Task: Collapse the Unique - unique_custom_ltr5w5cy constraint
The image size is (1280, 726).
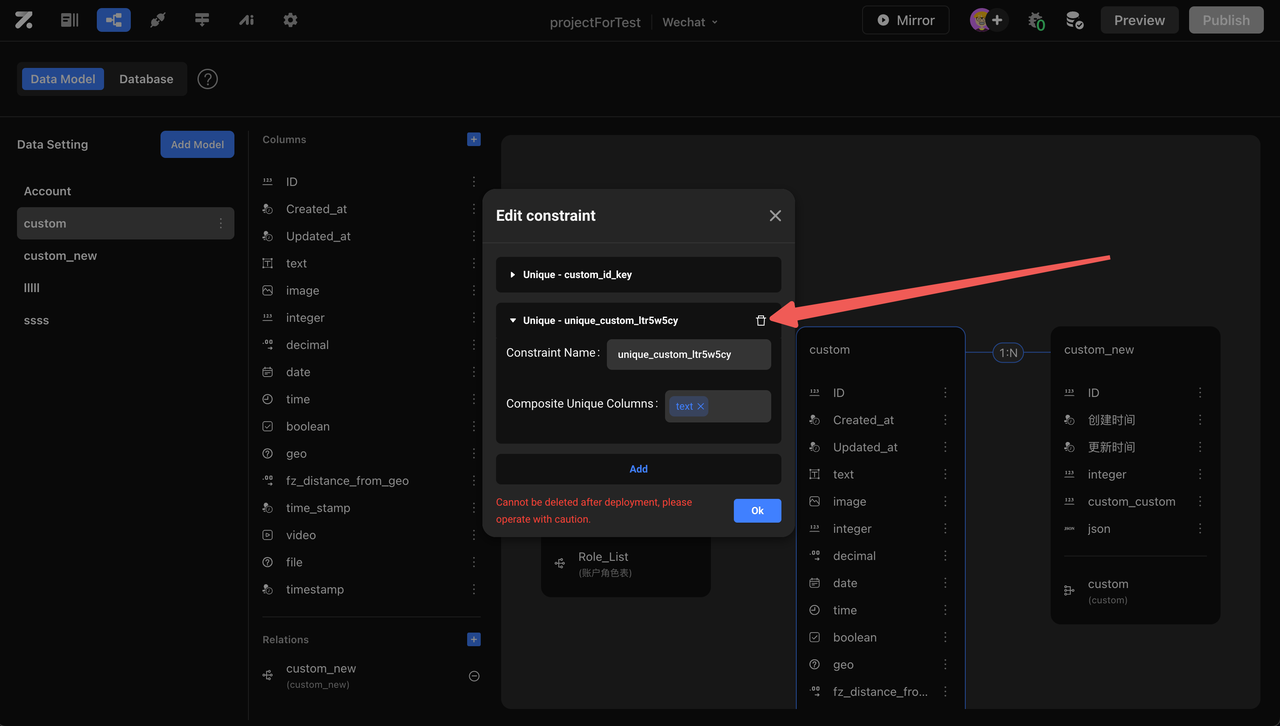Action: click(513, 321)
